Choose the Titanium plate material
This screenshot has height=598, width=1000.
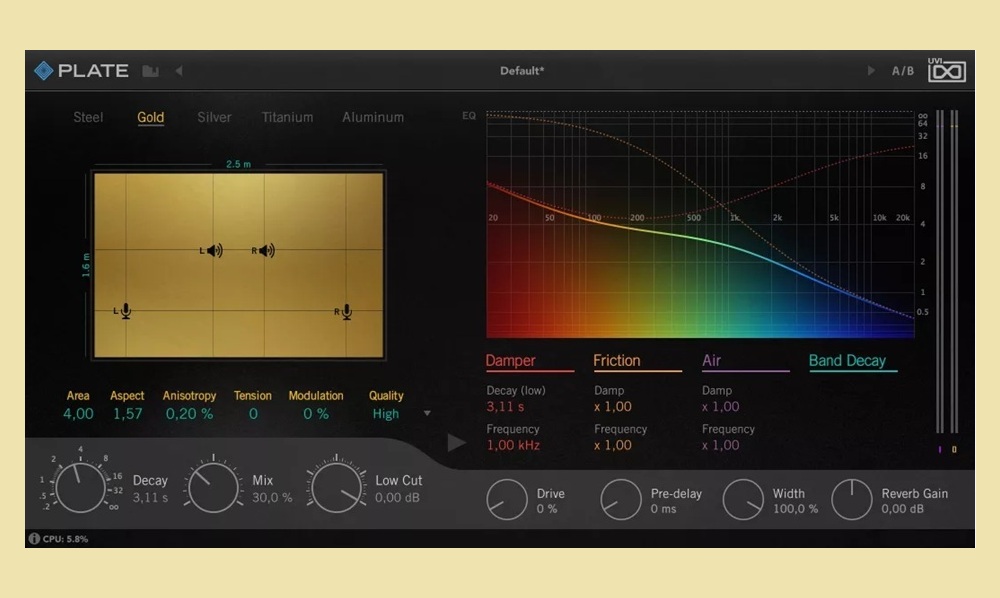[x=287, y=117]
